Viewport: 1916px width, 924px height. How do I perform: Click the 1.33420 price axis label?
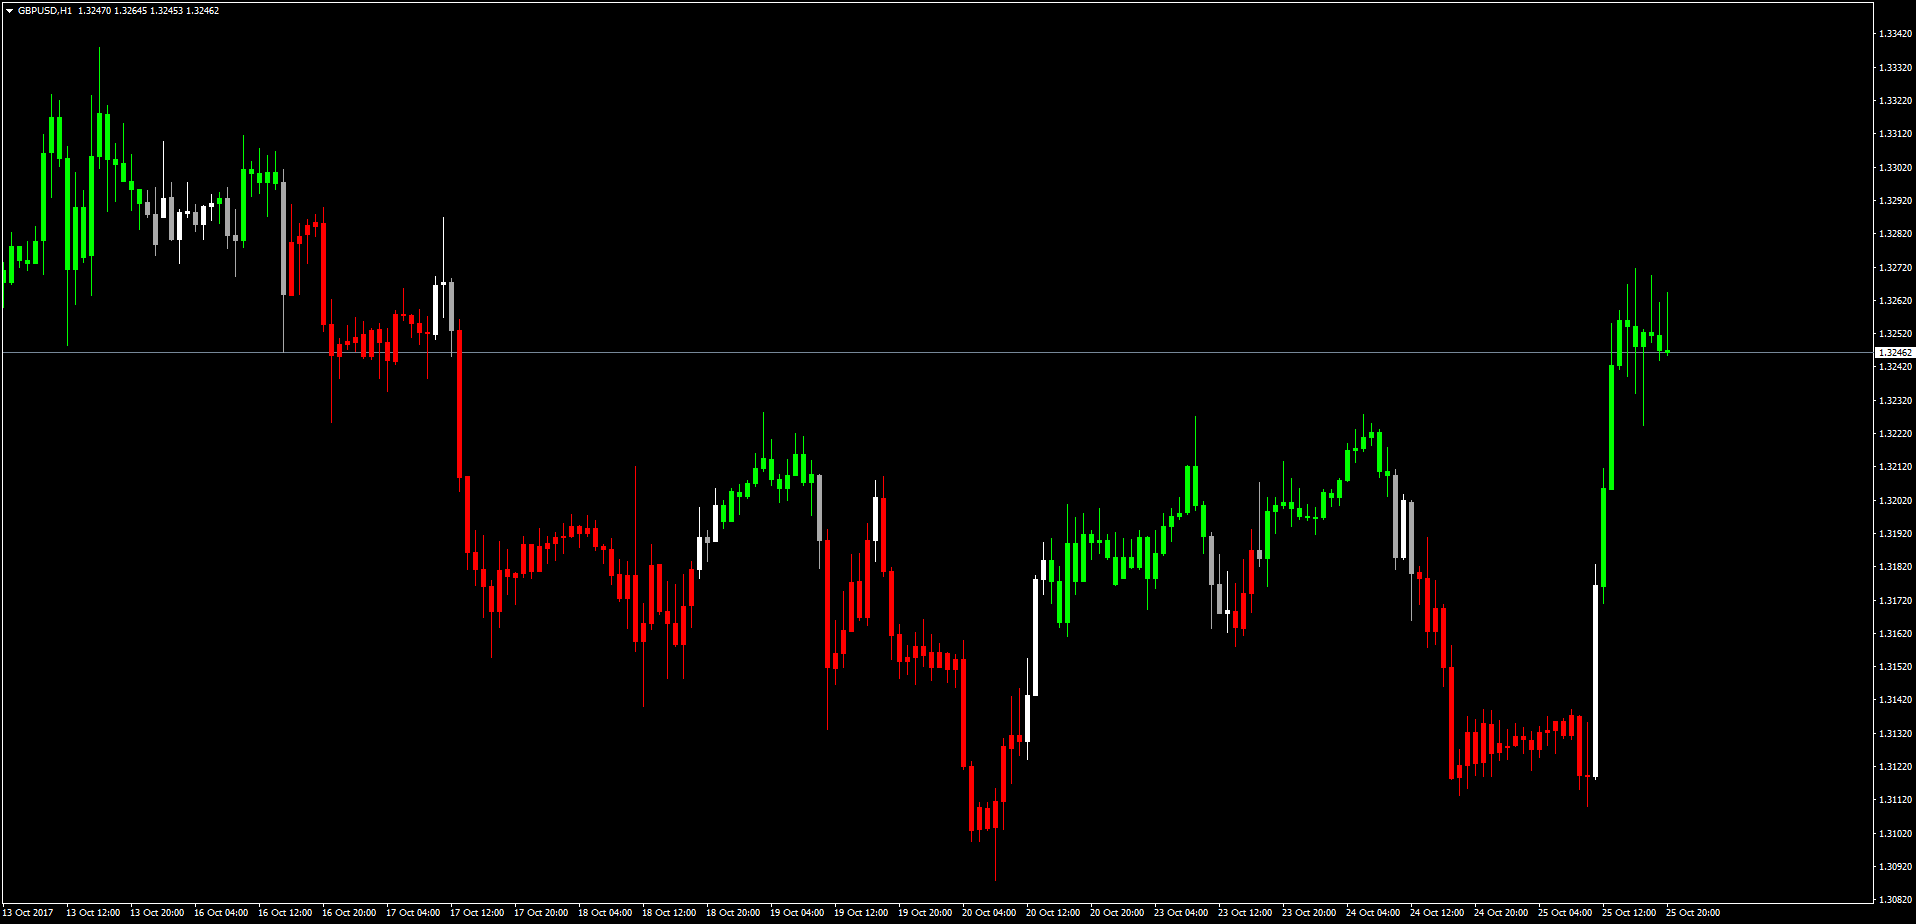1895,34
